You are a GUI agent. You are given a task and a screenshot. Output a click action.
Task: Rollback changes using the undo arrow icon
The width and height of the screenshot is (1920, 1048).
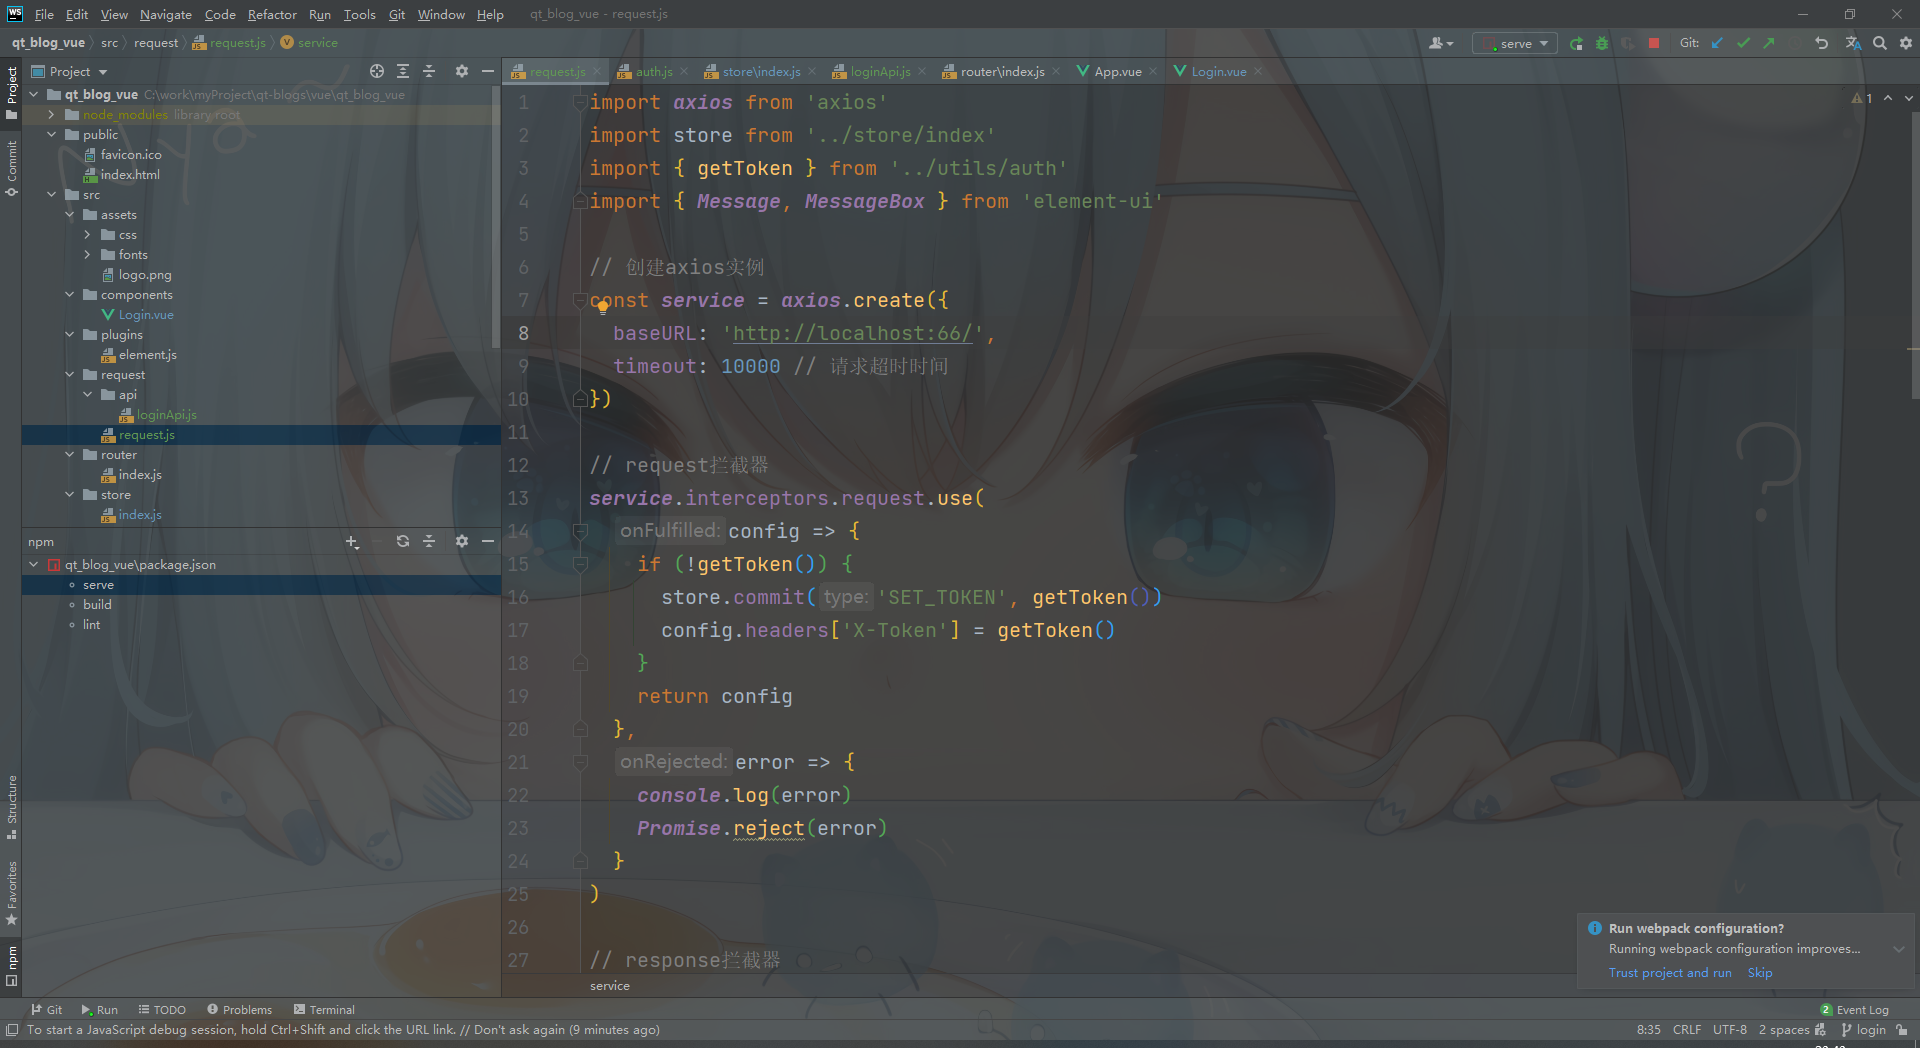tap(1821, 43)
